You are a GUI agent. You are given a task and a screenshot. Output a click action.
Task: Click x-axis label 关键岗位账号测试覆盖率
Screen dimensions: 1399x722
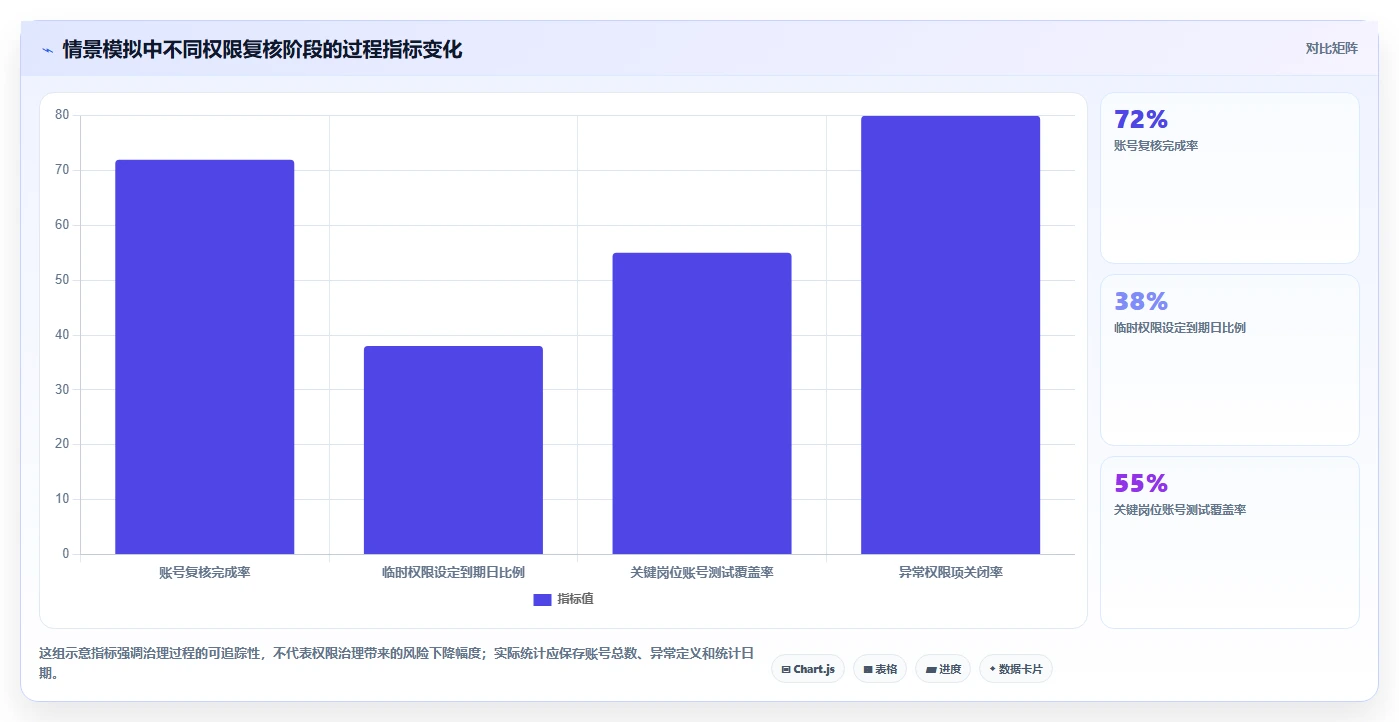click(x=702, y=573)
